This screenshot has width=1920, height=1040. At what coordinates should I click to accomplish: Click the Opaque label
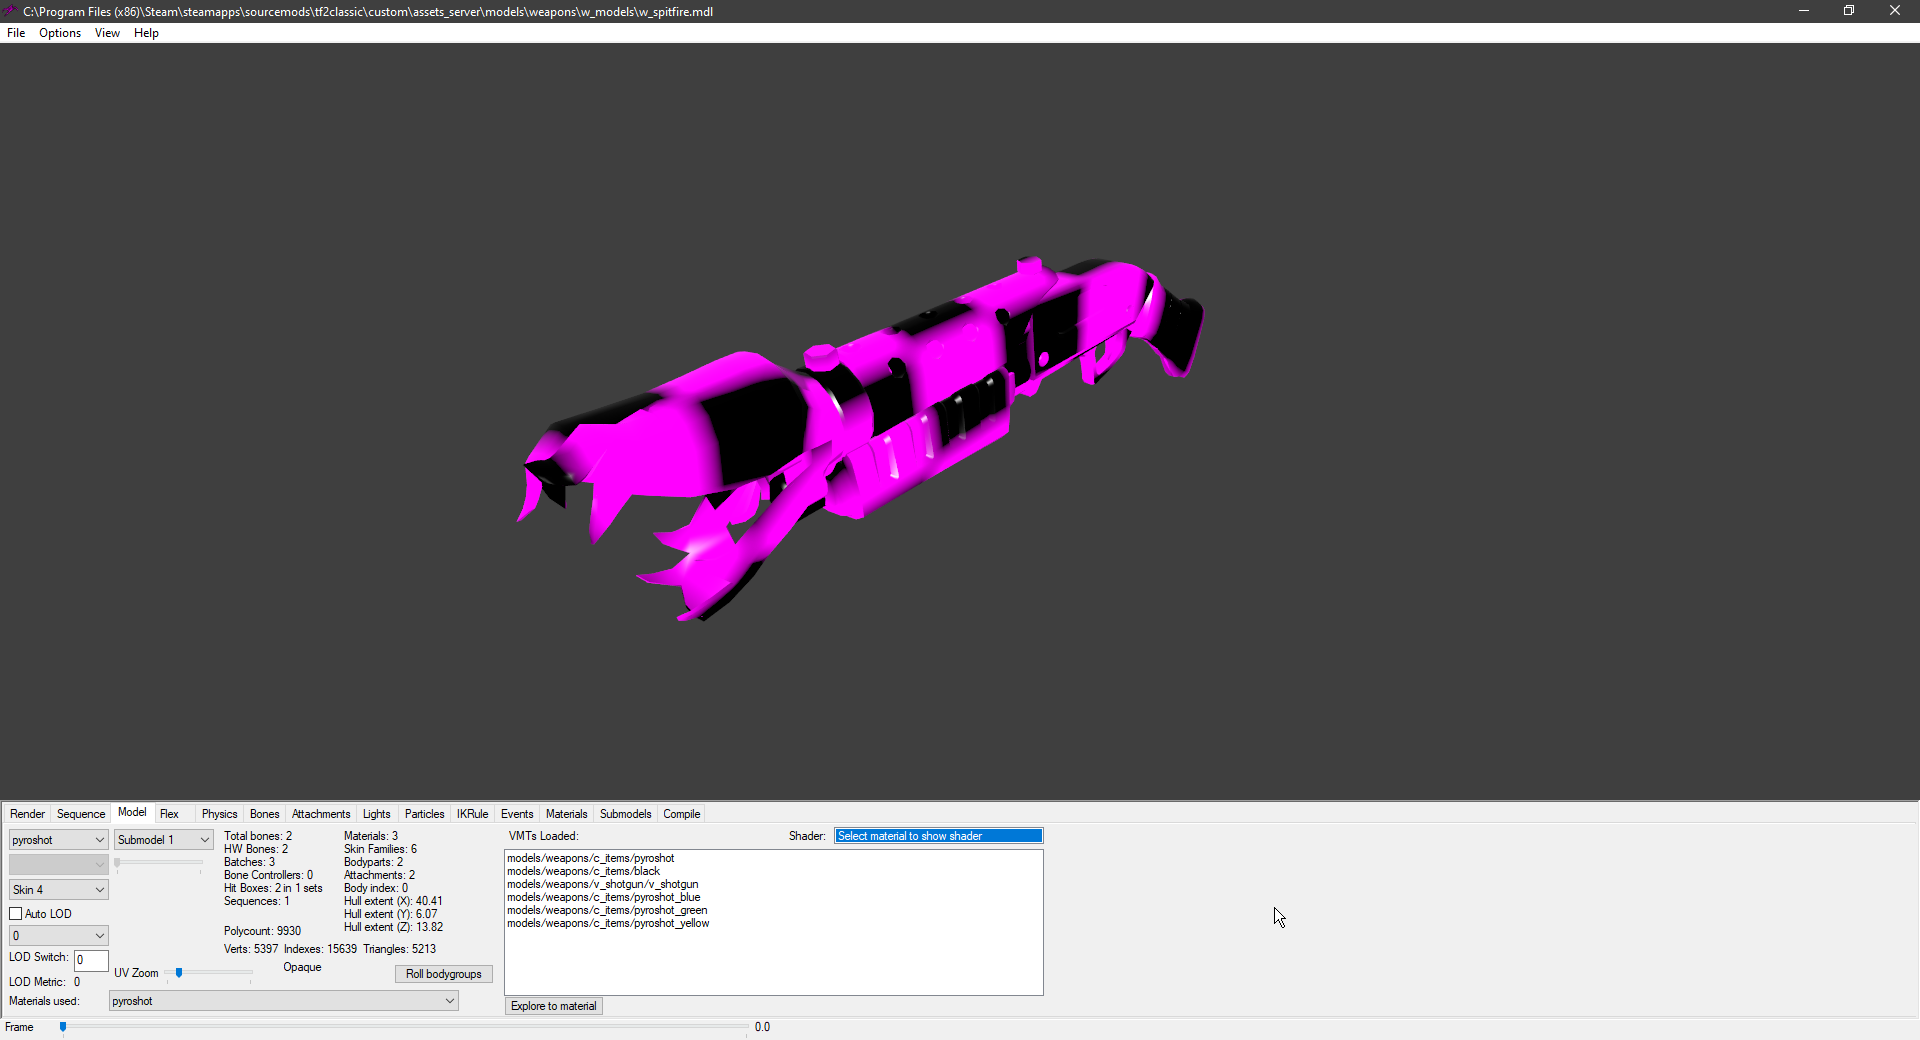pyautogui.click(x=302, y=967)
